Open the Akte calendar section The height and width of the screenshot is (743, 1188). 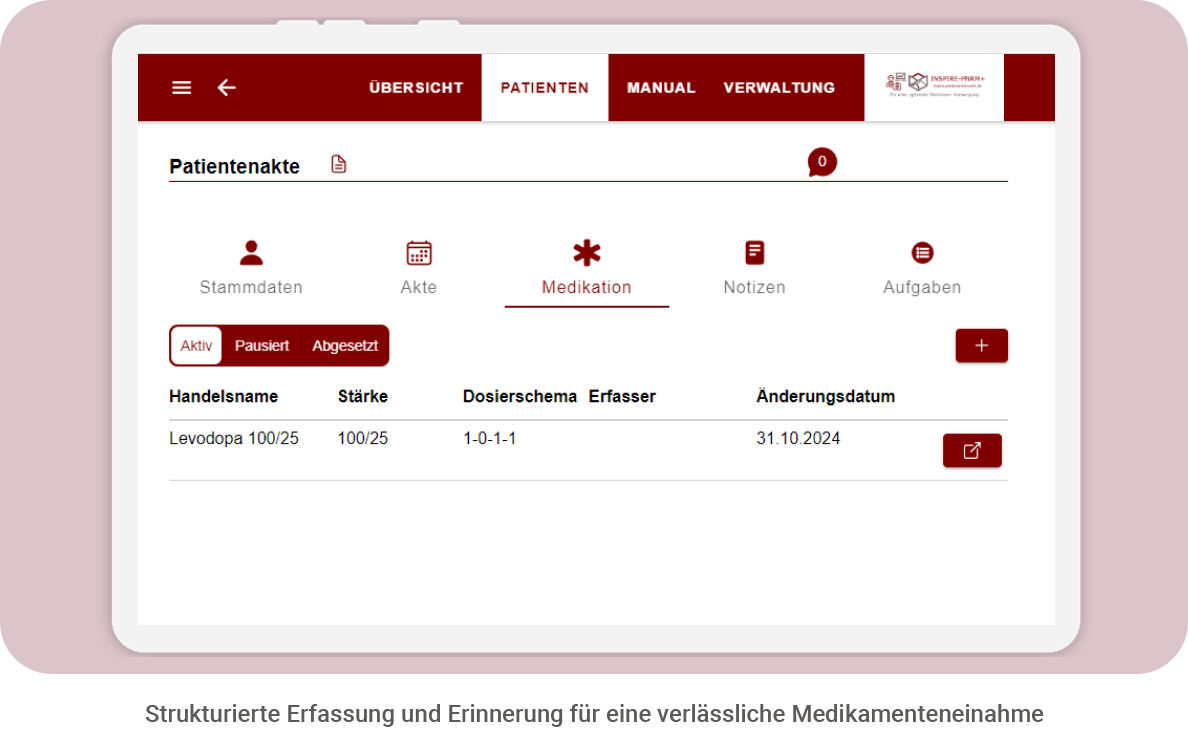[x=418, y=267]
